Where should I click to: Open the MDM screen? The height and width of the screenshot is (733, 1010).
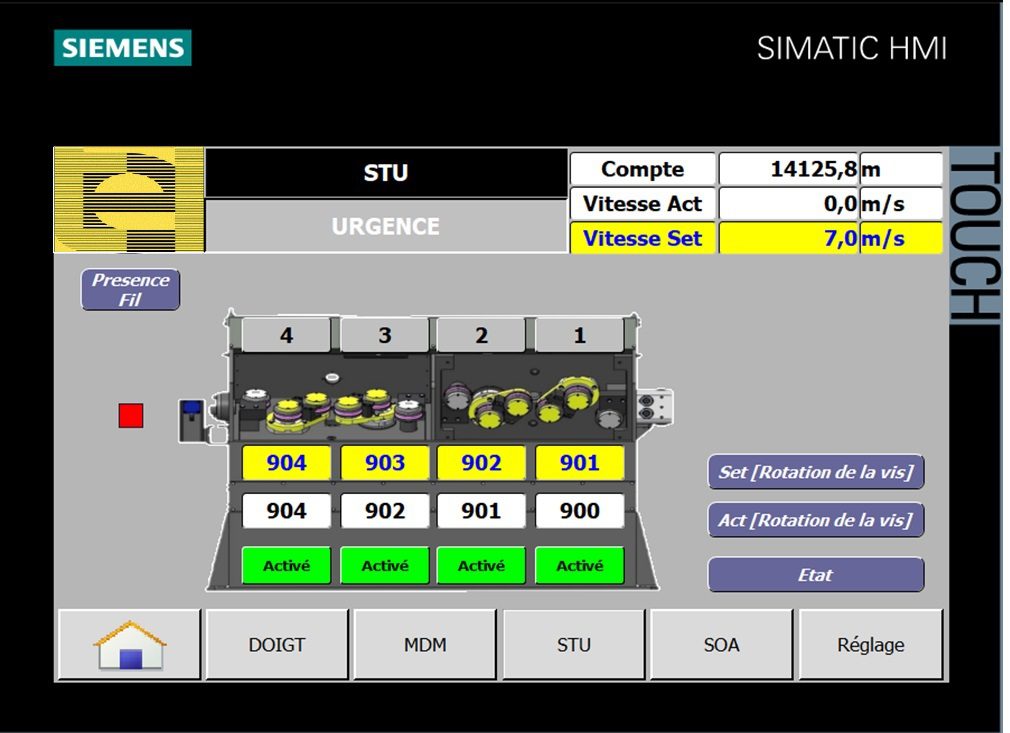[425, 645]
